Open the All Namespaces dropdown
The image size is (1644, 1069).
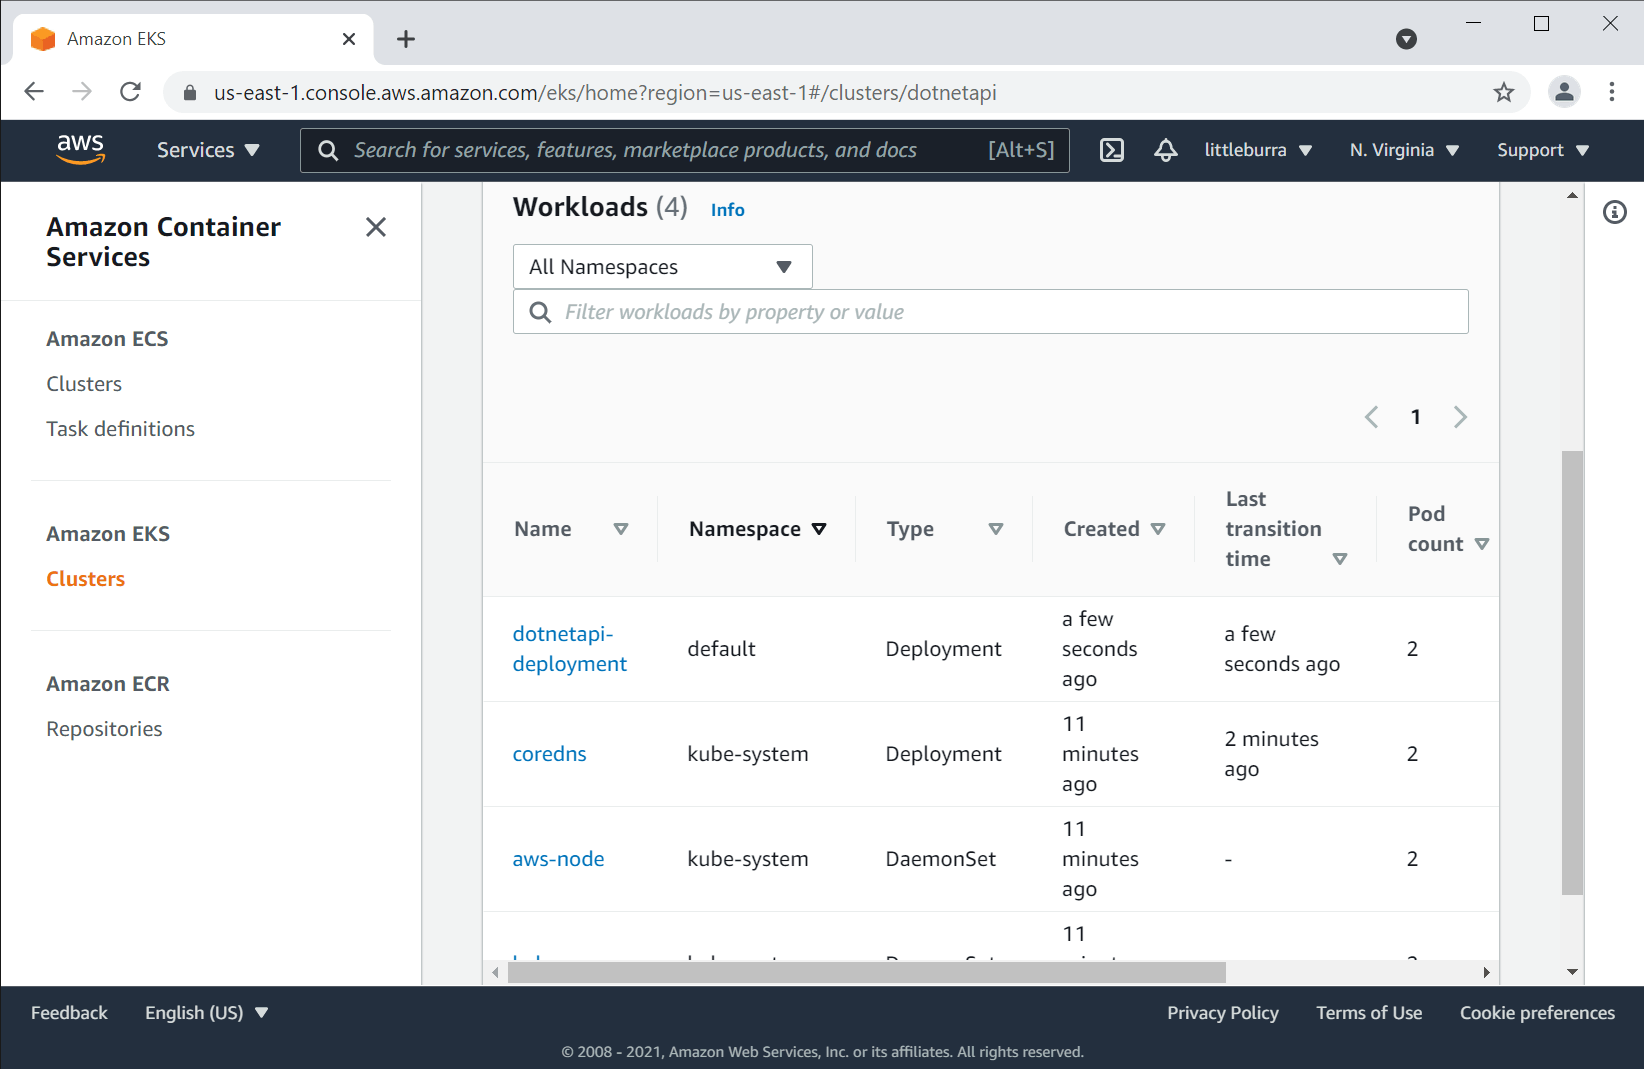(663, 267)
